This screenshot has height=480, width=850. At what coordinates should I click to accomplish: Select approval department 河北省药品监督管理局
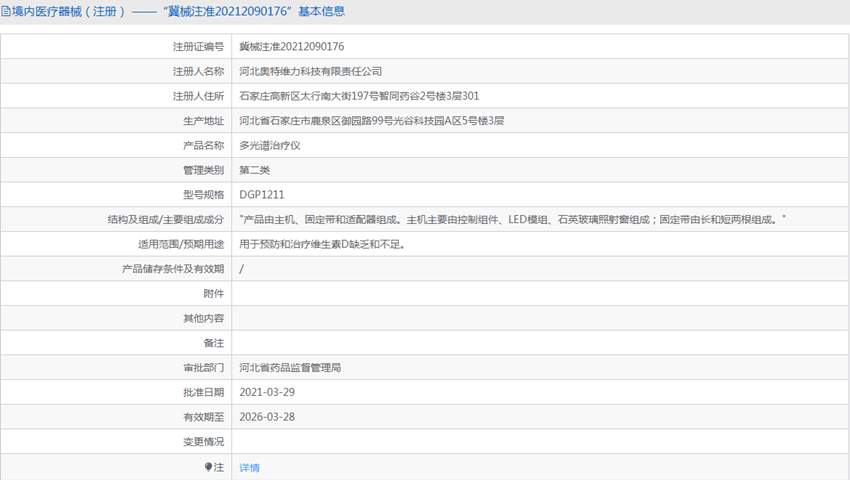(x=290, y=368)
